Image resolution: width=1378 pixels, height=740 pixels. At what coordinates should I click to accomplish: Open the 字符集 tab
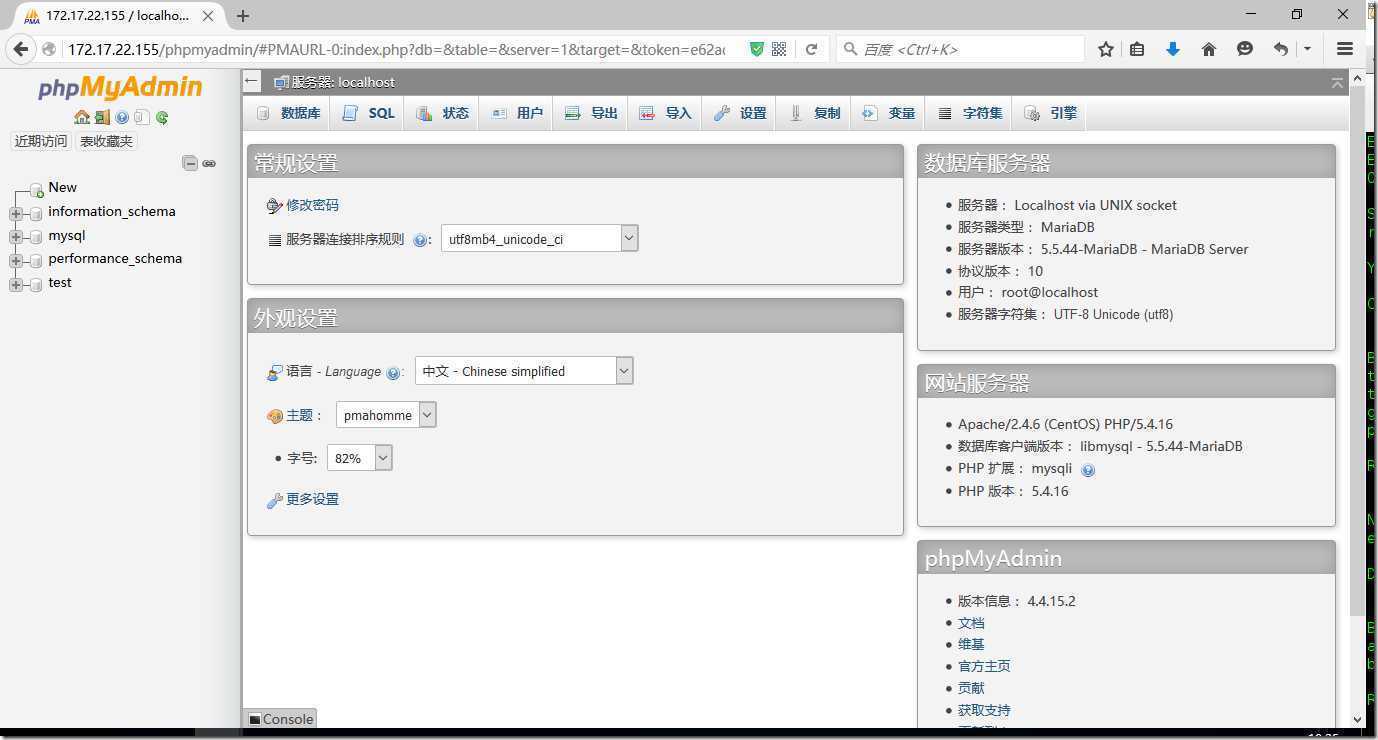970,113
